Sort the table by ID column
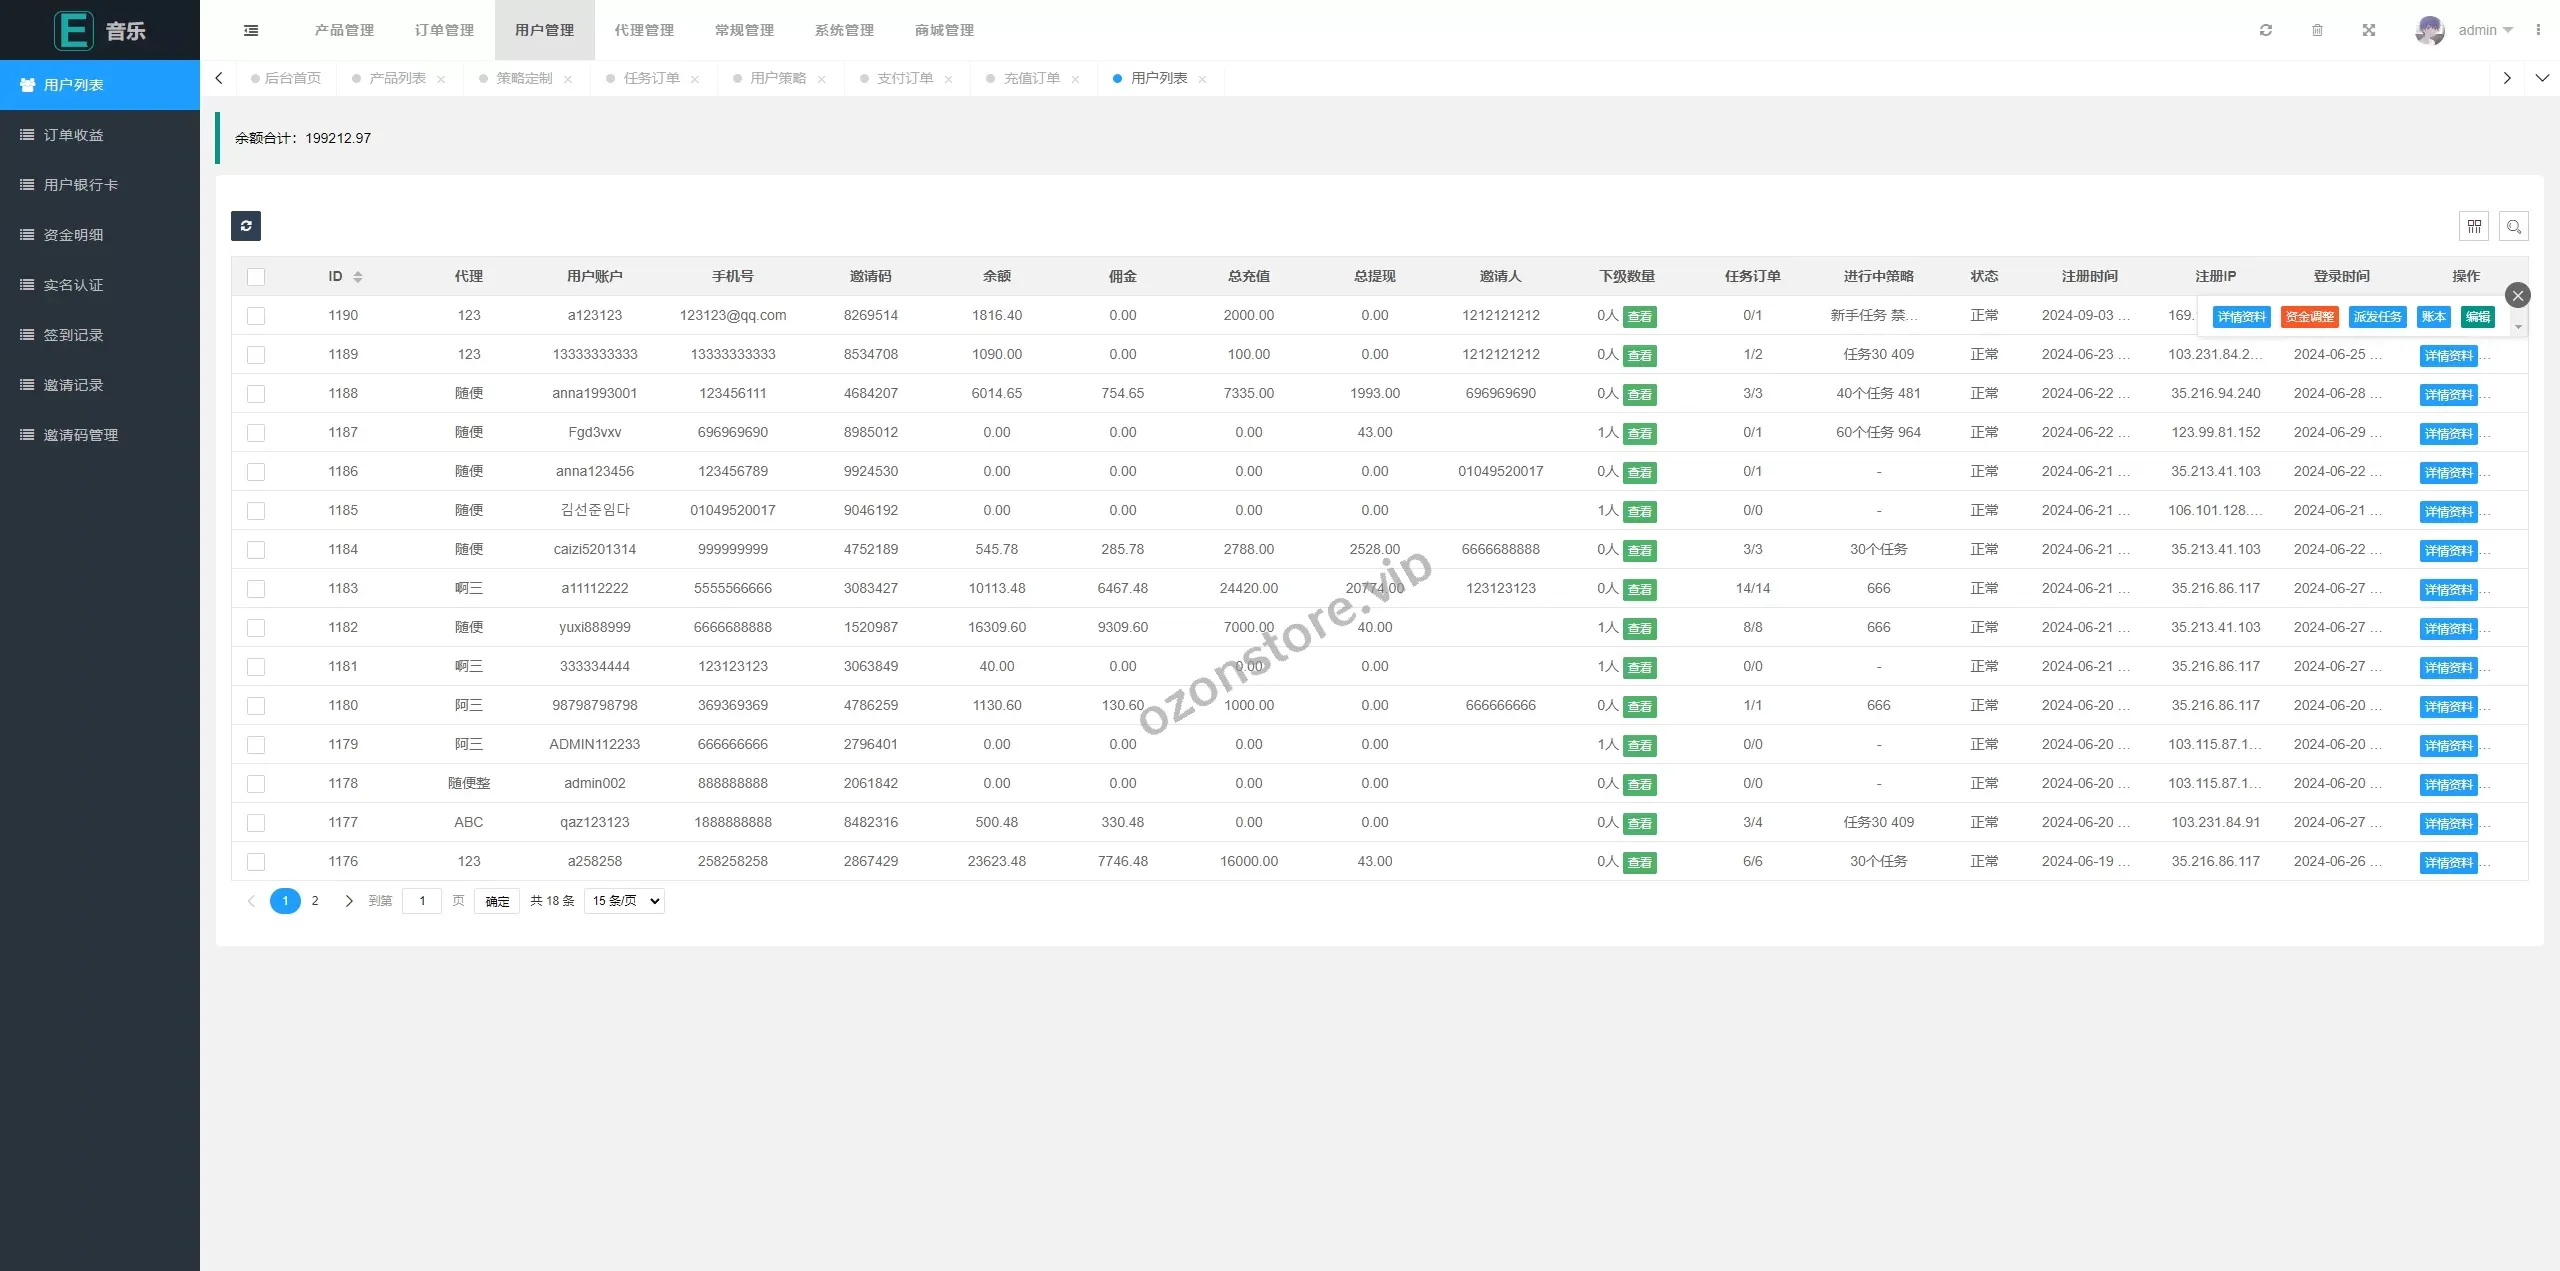The width and height of the screenshot is (2560, 1271). pyautogui.click(x=357, y=277)
